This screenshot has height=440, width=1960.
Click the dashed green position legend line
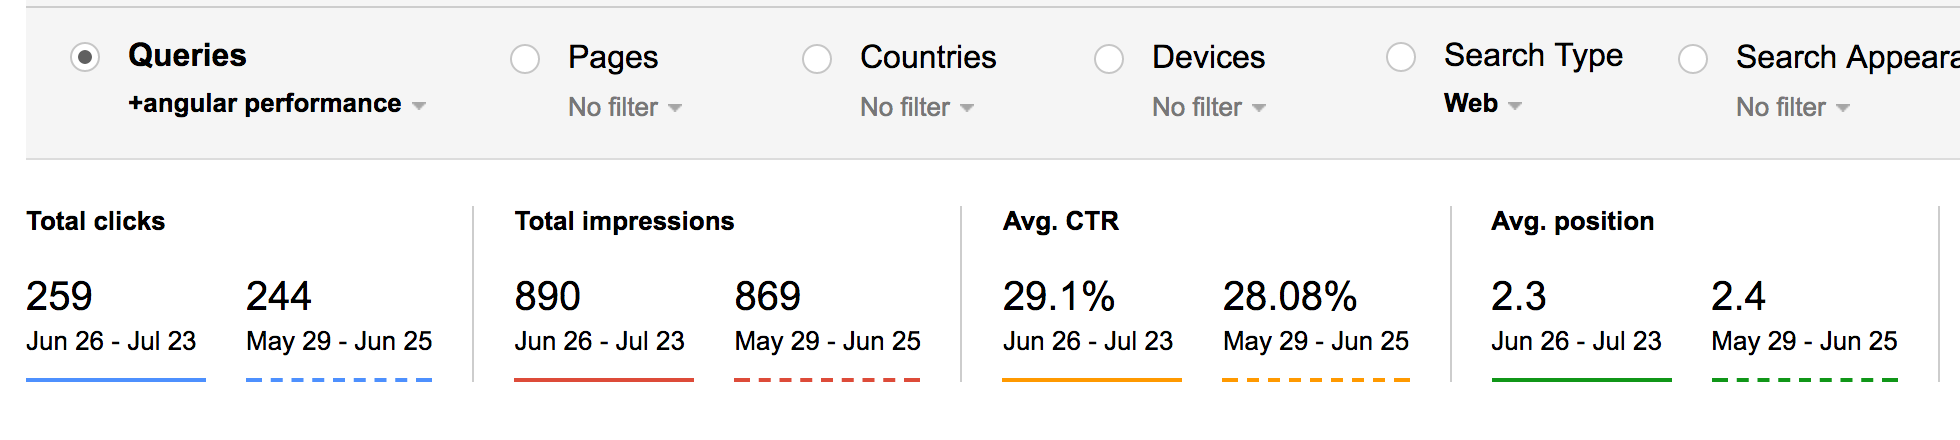[x=1804, y=380]
